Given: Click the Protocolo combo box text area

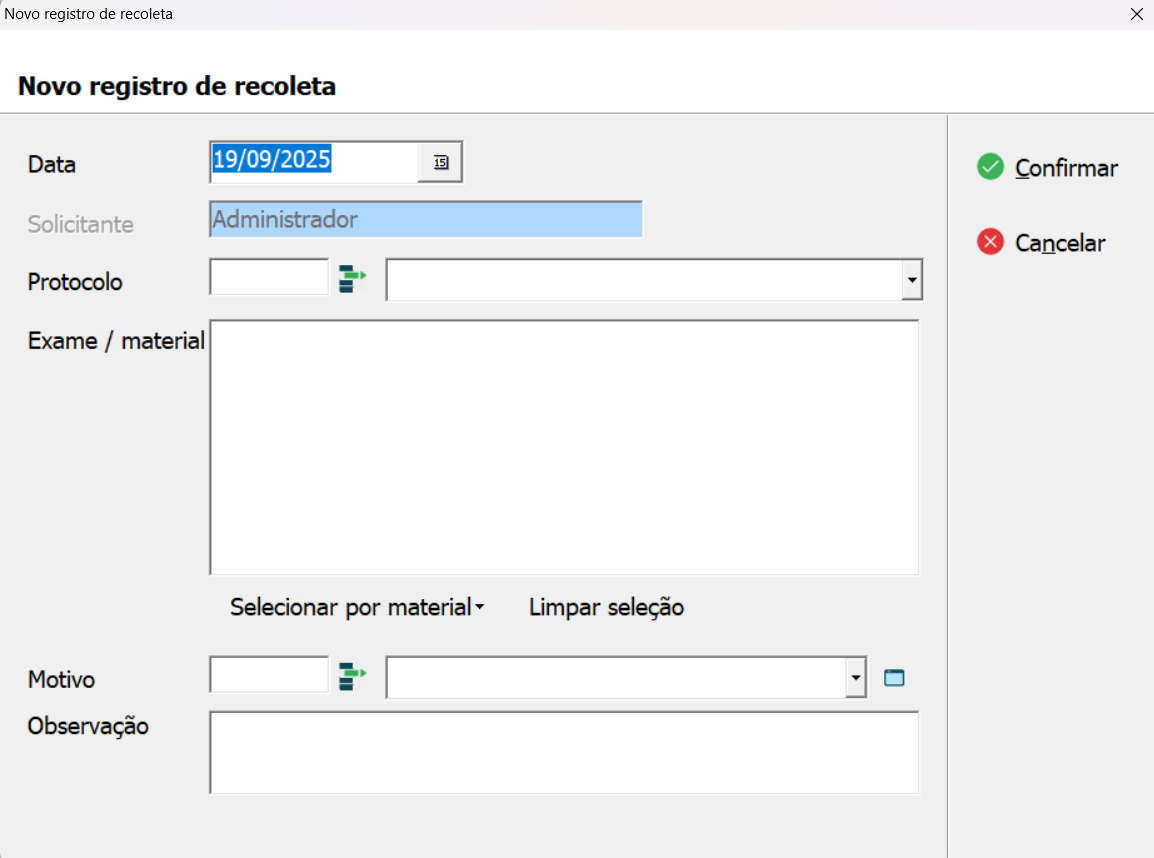Looking at the screenshot, I should 644,280.
